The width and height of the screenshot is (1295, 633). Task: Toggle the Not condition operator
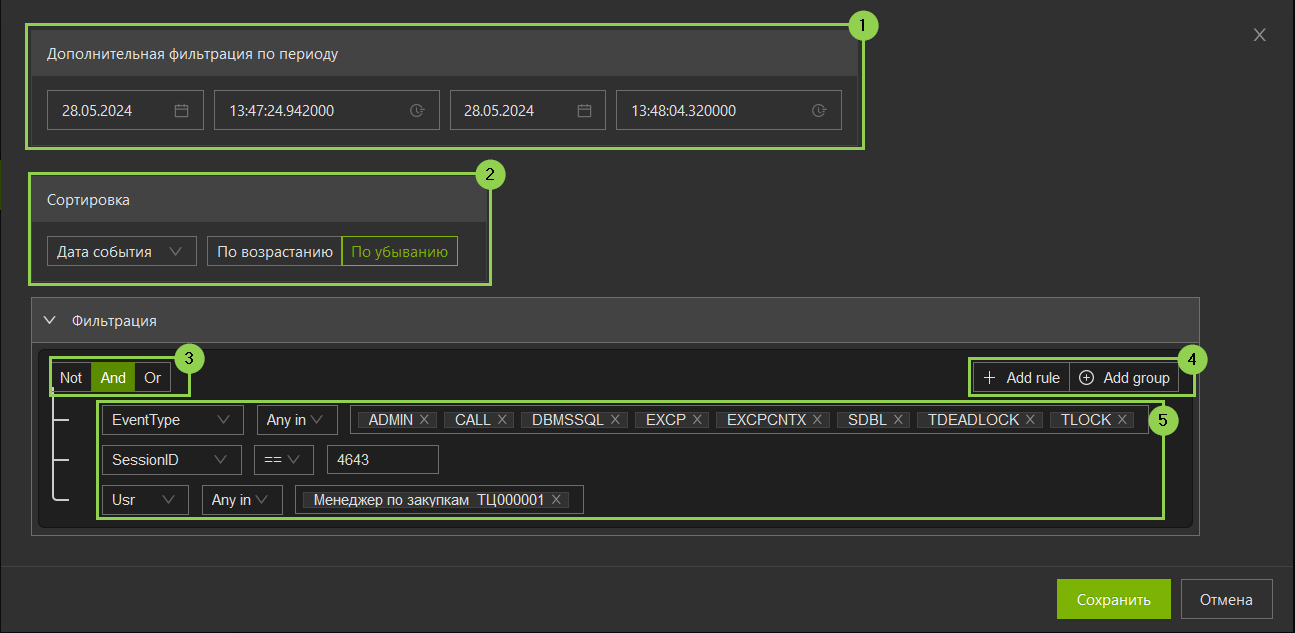(71, 378)
